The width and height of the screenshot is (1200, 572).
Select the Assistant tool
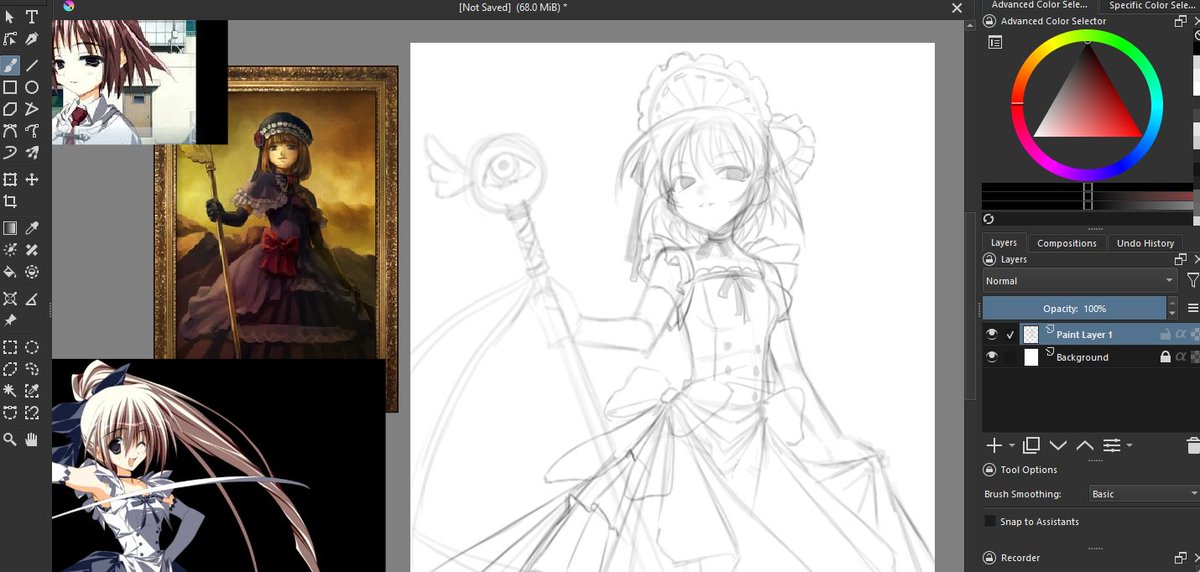coord(10,299)
